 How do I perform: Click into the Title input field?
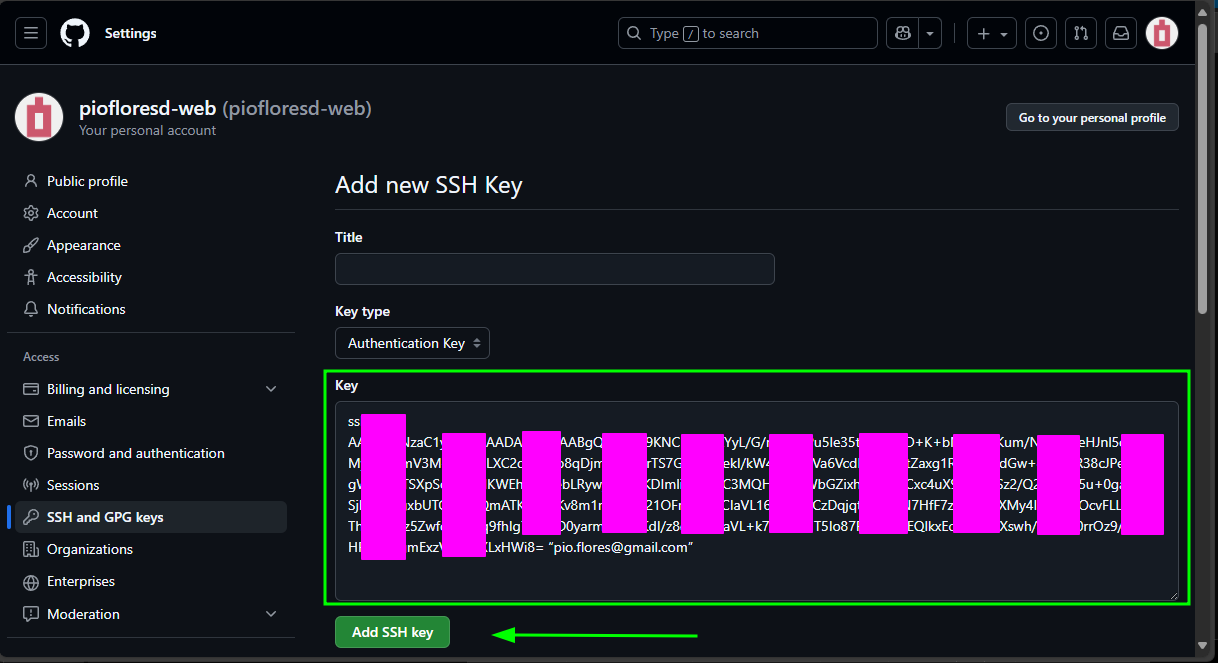[x=554, y=269]
